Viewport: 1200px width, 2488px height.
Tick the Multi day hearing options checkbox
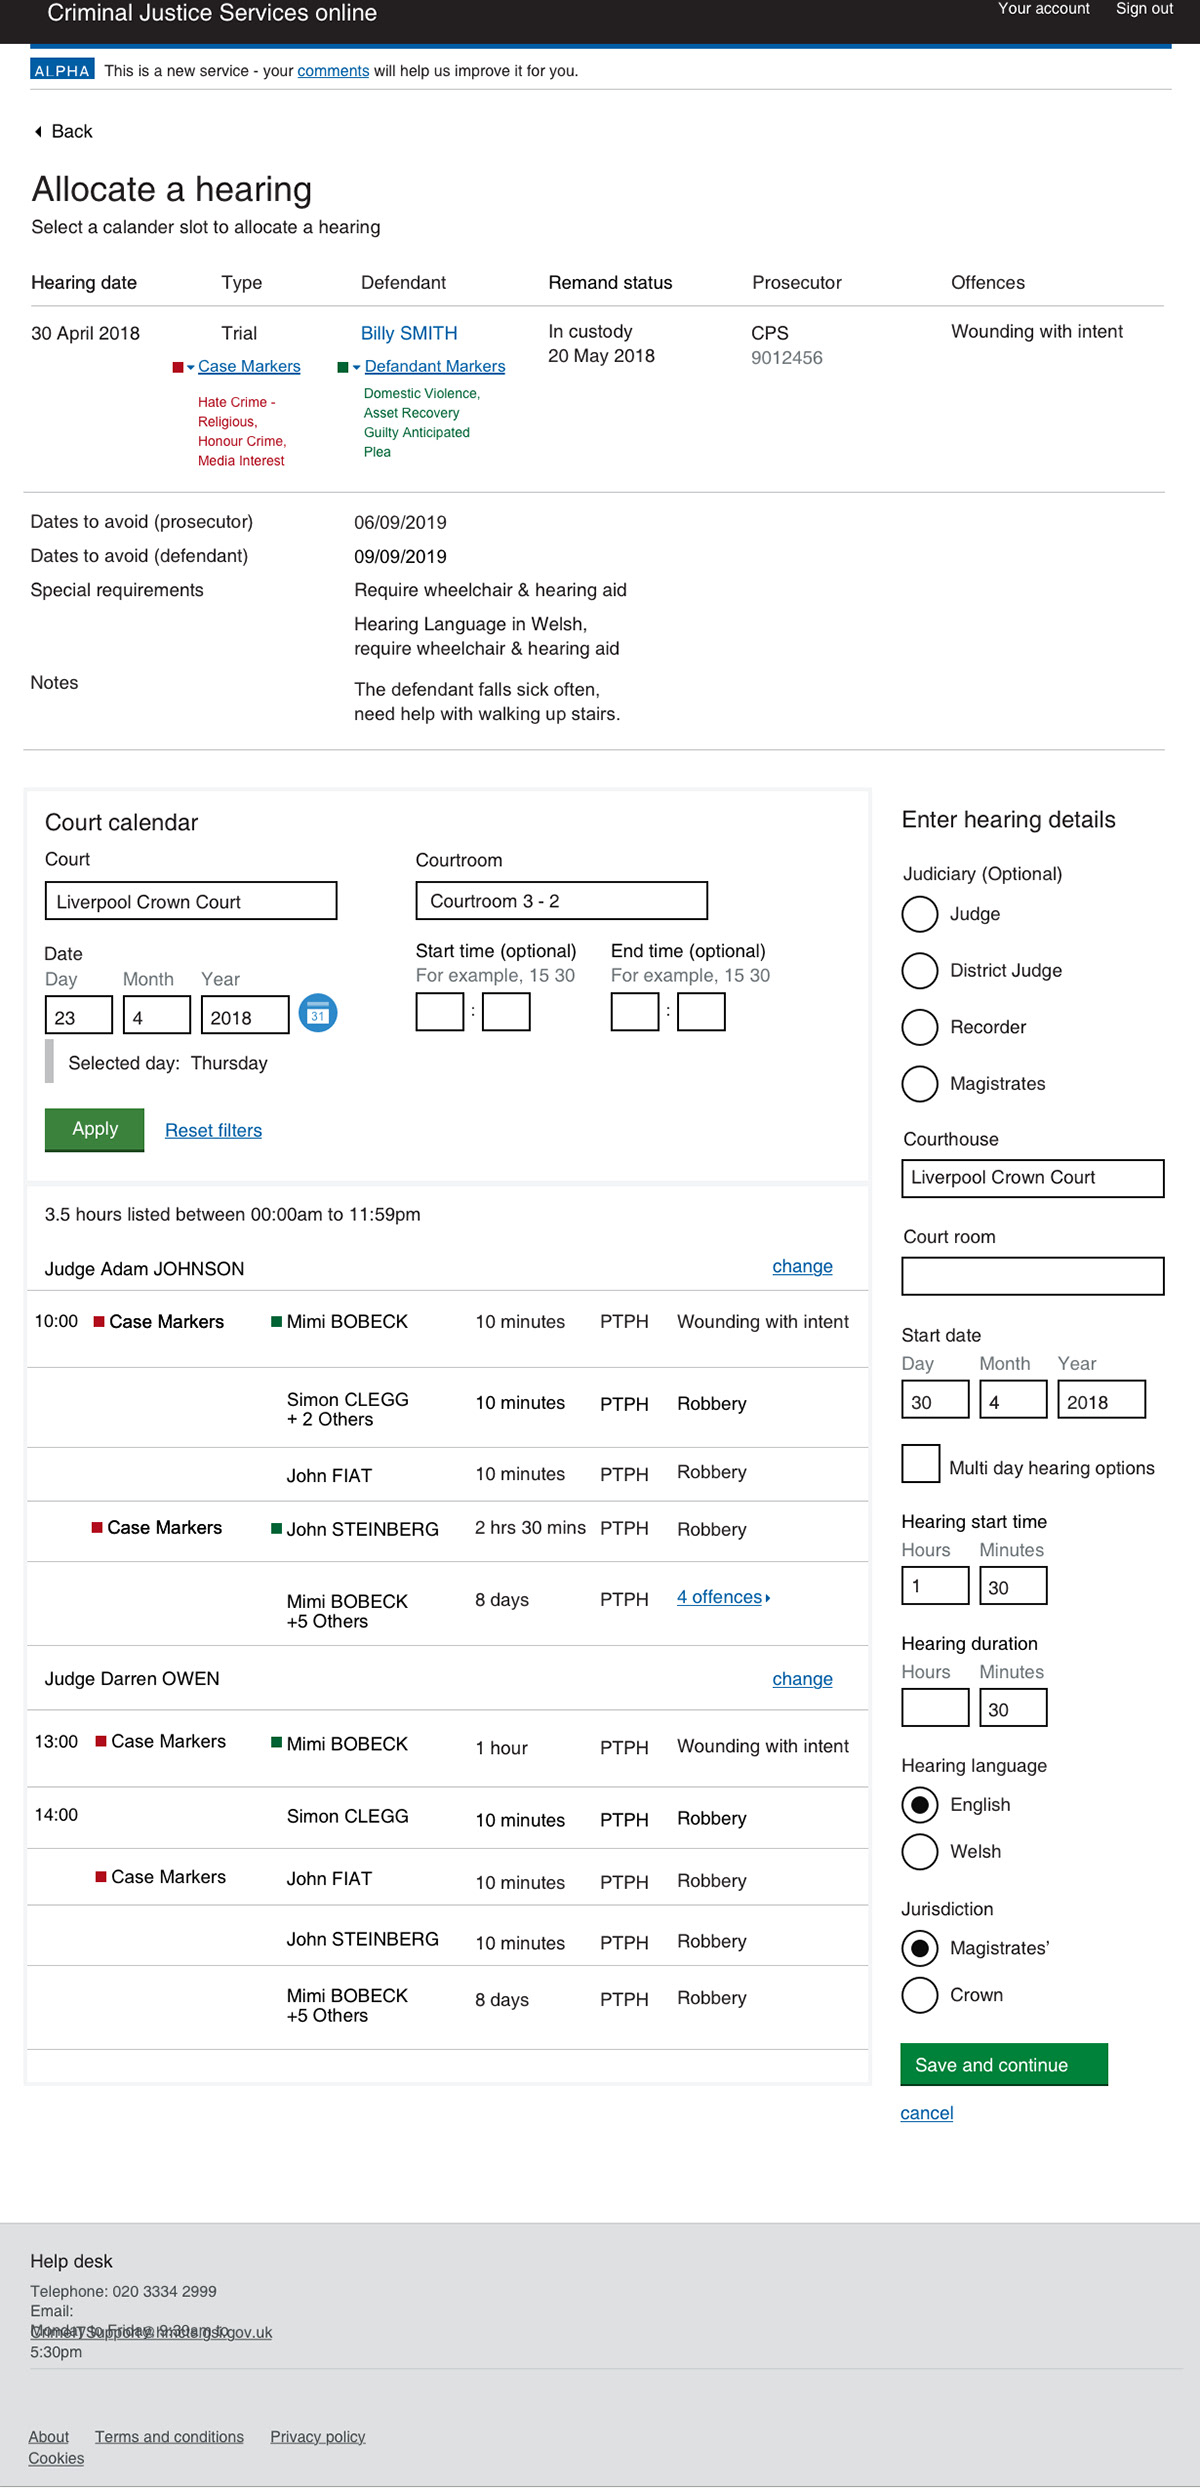point(921,1464)
